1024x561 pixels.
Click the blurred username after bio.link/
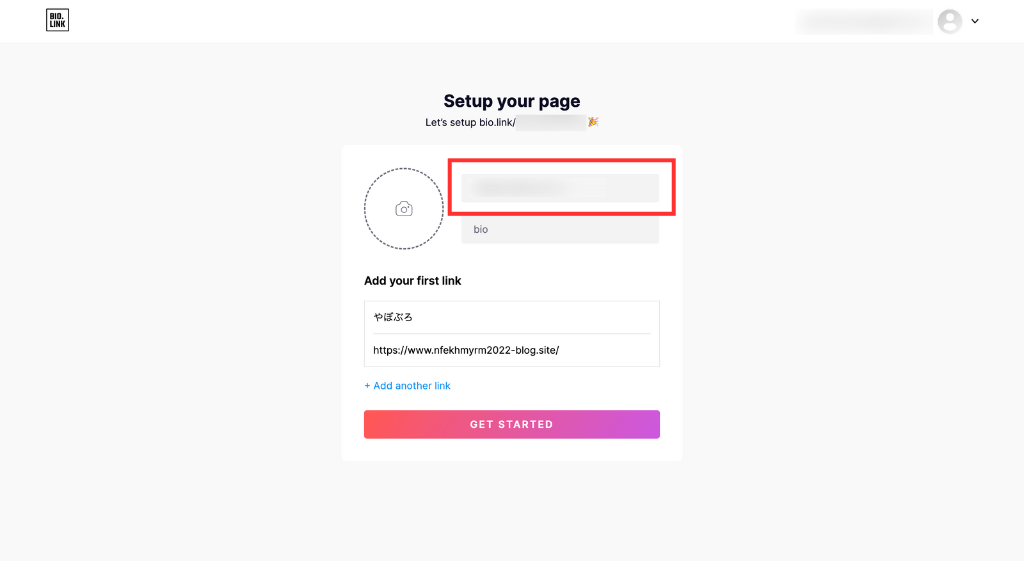tap(551, 122)
